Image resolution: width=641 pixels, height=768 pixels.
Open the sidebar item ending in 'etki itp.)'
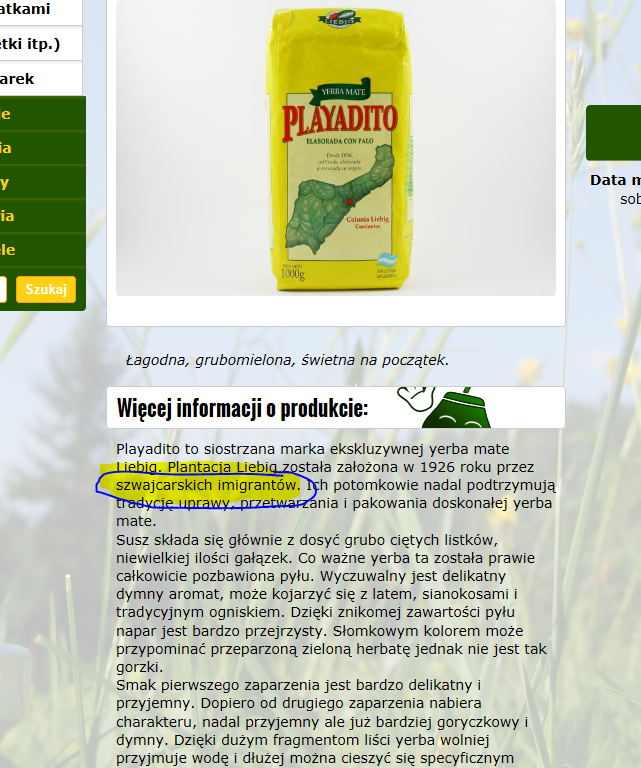tap(41, 44)
